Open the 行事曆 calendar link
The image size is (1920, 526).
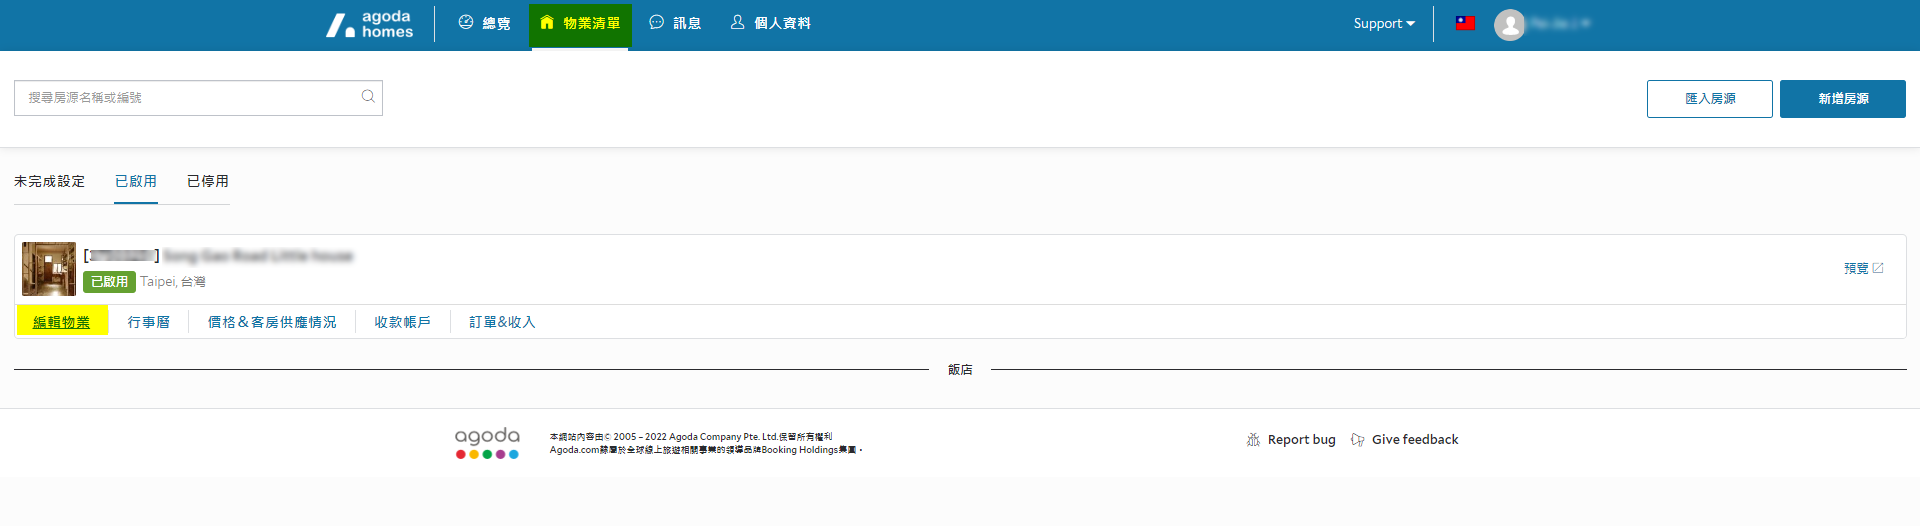(x=149, y=322)
